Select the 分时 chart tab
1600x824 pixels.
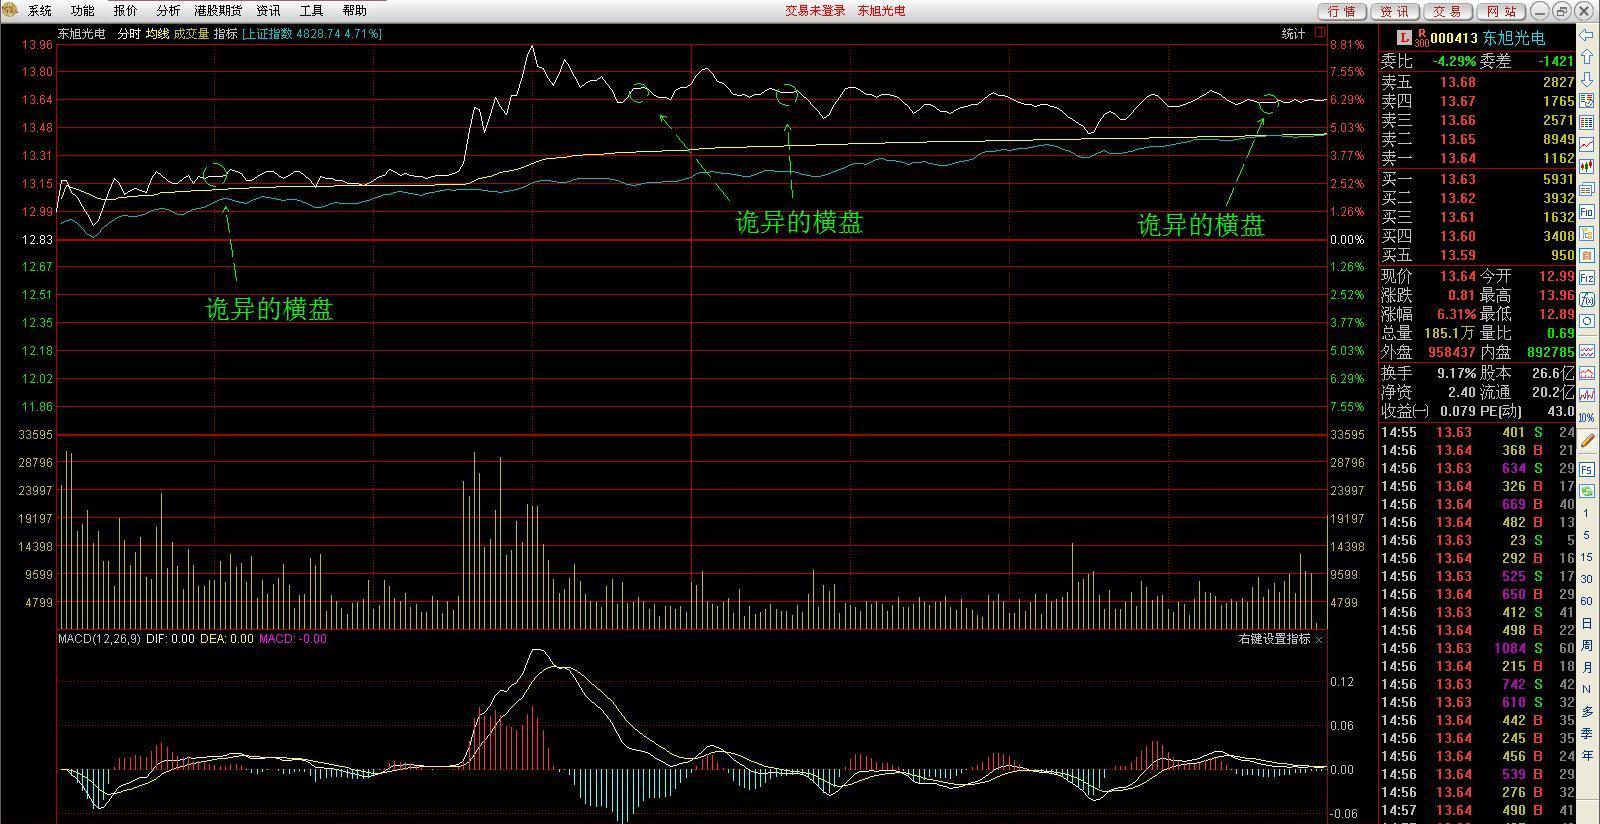[x=129, y=34]
